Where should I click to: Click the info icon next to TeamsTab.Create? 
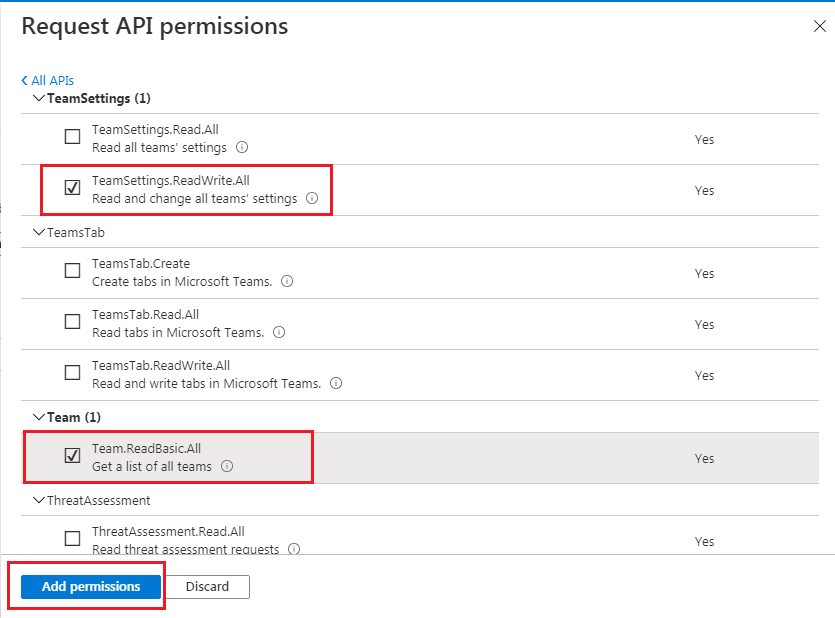click(287, 282)
